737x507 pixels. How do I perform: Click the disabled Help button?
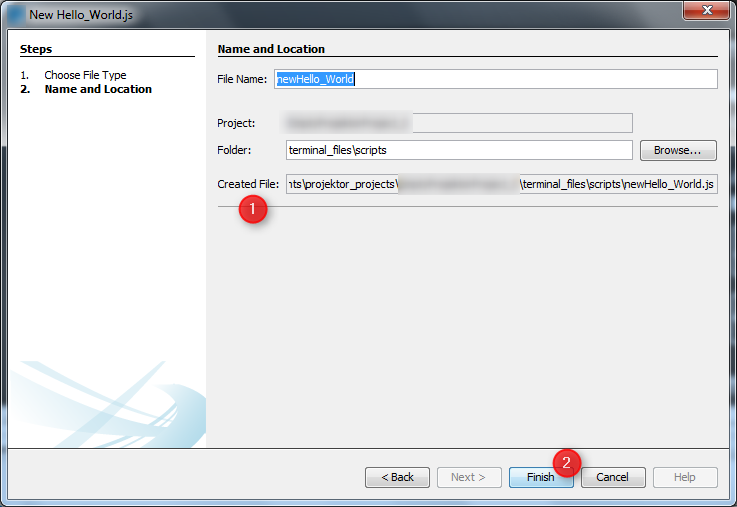tap(685, 477)
